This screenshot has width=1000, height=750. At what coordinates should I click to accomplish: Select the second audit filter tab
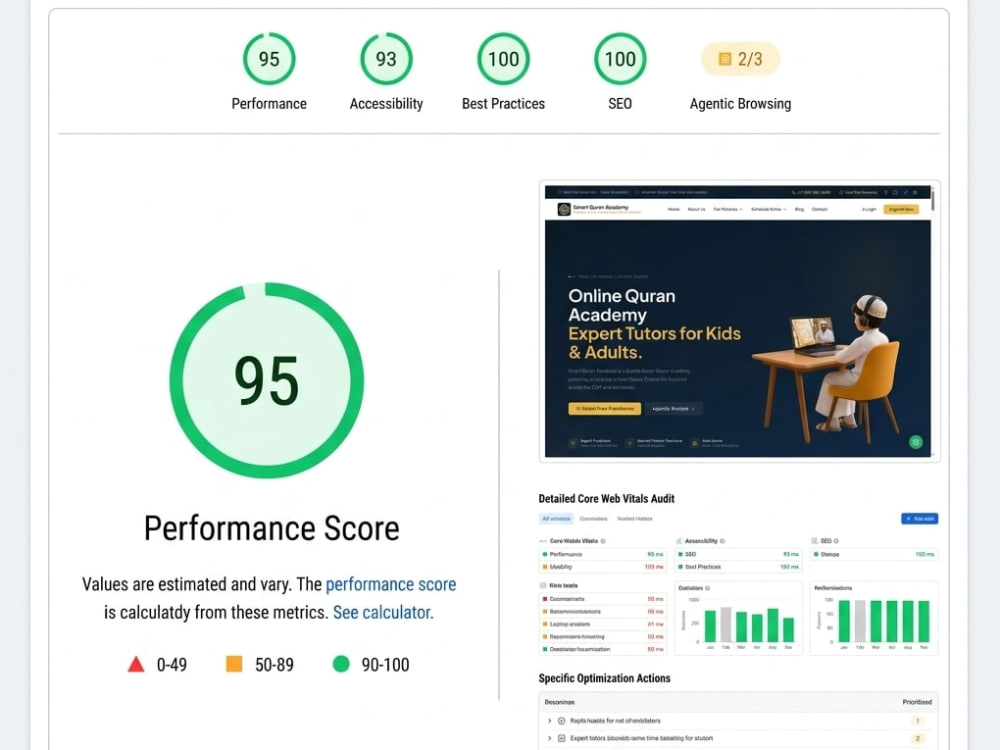point(593,518)
